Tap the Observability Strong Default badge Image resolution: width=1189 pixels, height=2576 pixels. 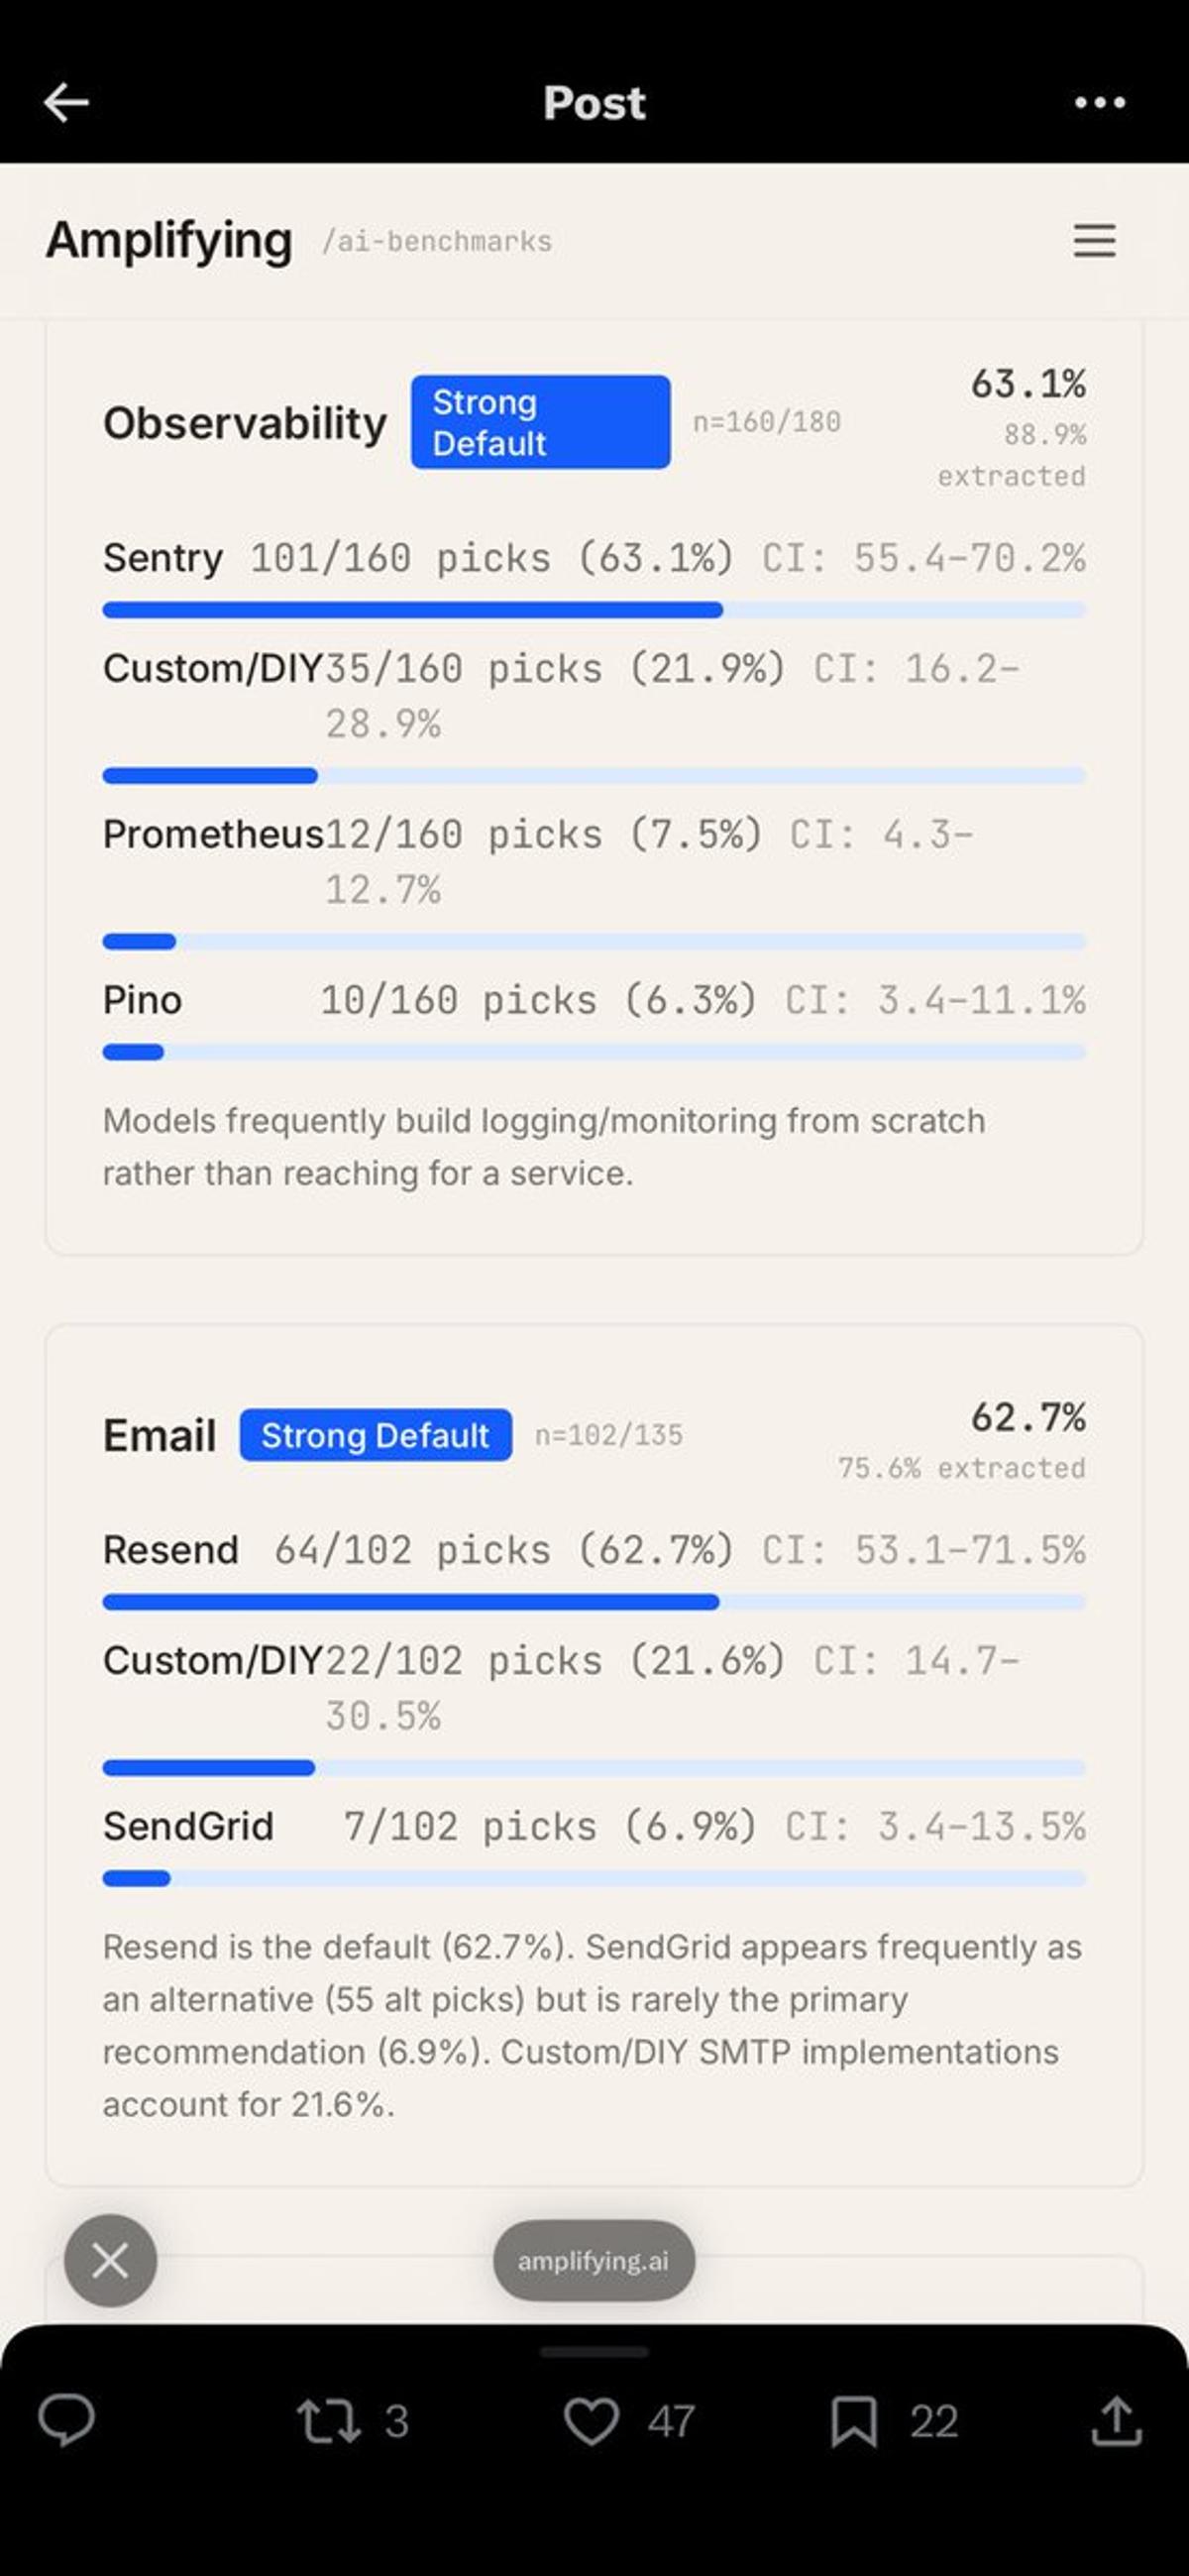pyautogui.click(x=540, y=422)
